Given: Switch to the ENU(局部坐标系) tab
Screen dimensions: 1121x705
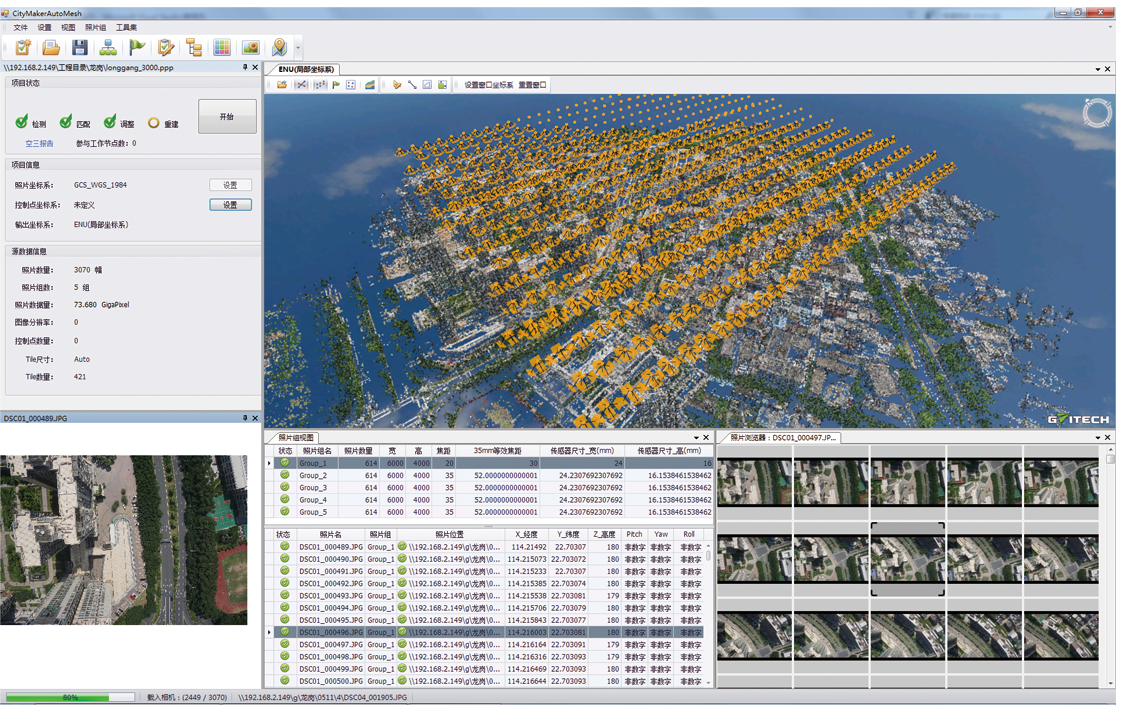Looking at the screenshot, I should tap(306, 69).
